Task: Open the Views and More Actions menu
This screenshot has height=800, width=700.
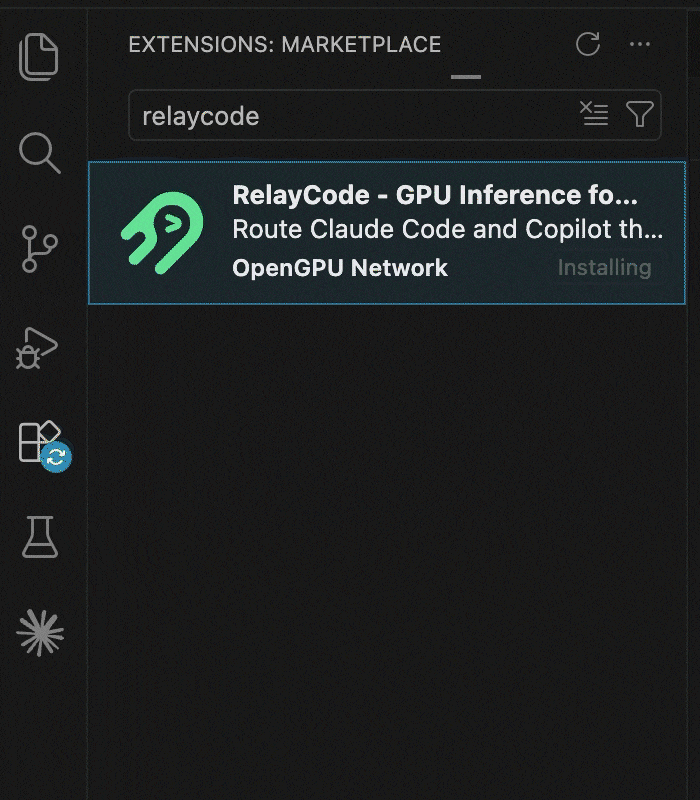Action: coord(640,44)
